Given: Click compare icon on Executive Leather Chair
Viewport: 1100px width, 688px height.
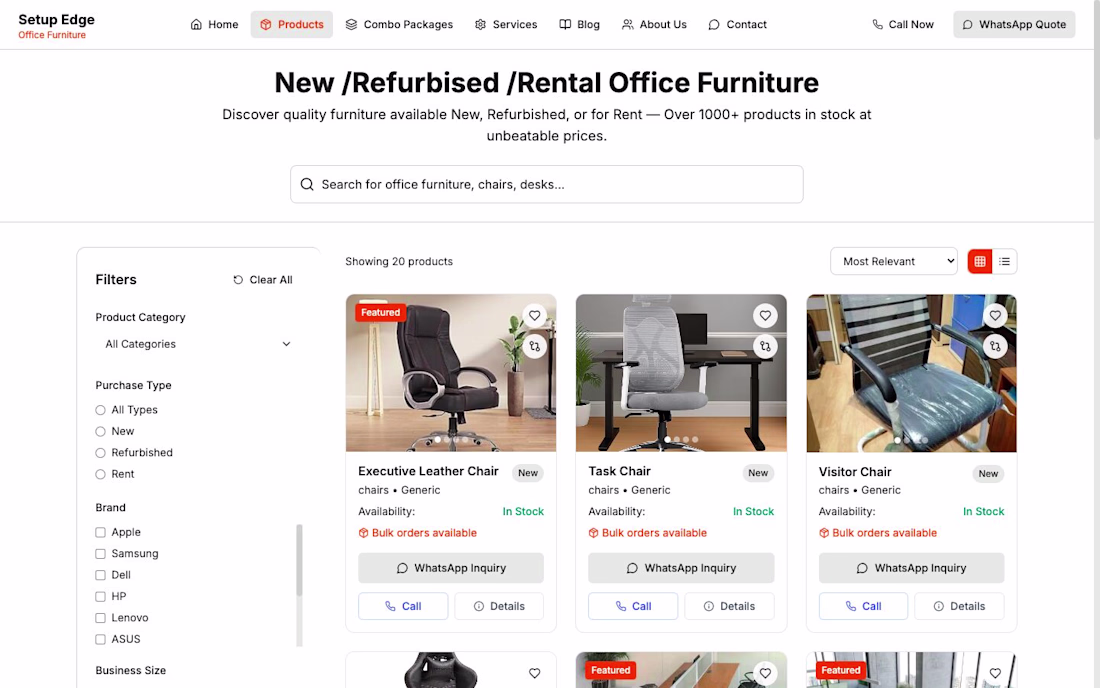Looking at the screenshot, I should click(535, 346).
